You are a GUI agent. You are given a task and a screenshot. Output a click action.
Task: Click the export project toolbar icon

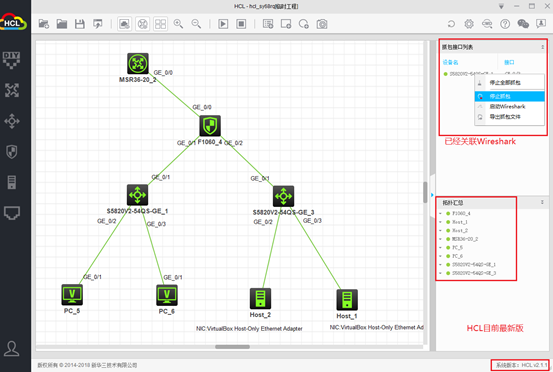[x=98, y=24]
